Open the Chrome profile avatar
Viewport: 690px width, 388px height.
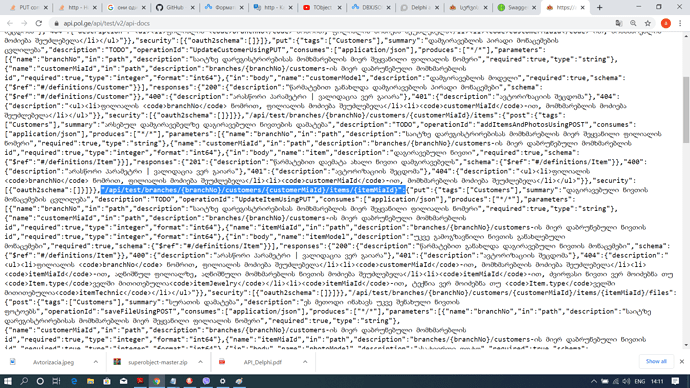[666, 23]
